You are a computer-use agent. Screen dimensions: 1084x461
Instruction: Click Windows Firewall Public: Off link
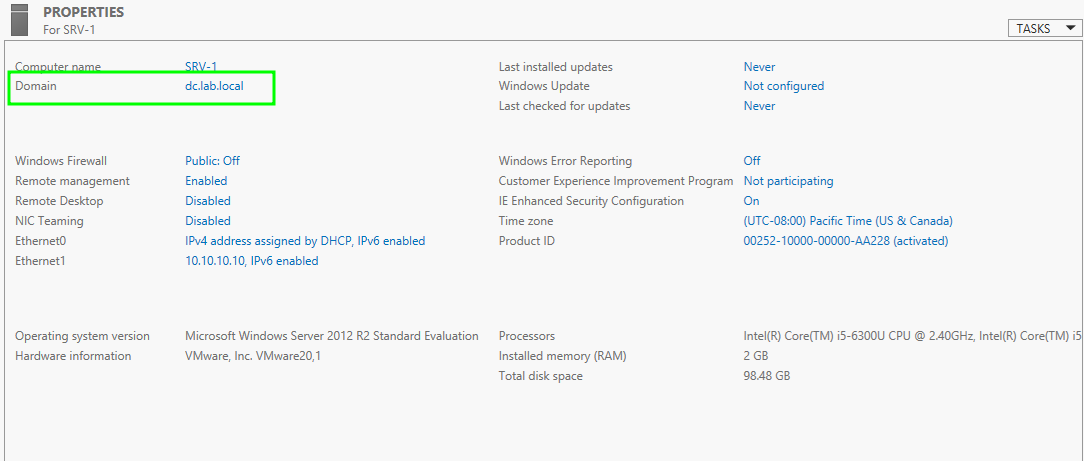[x=212, y=161]
